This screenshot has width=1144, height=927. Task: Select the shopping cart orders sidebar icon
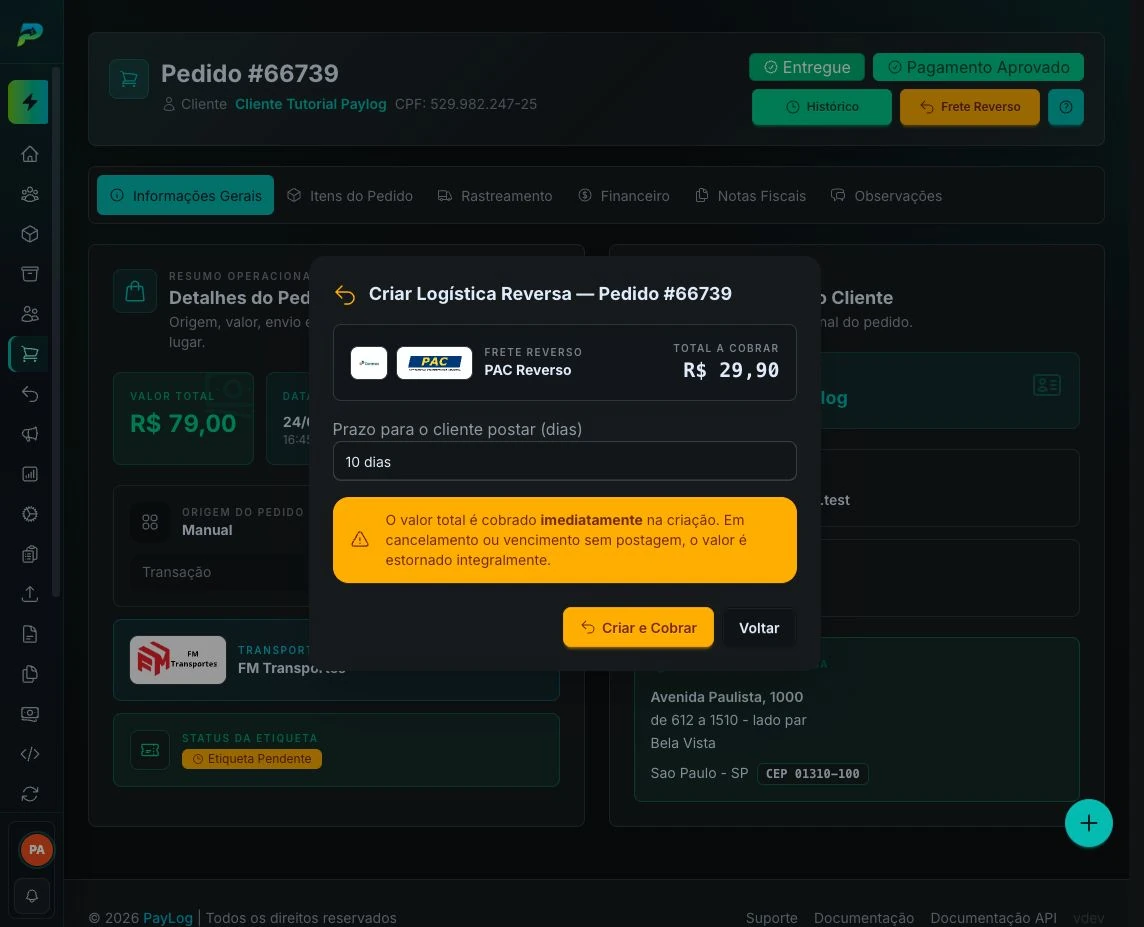pos(30,354)
